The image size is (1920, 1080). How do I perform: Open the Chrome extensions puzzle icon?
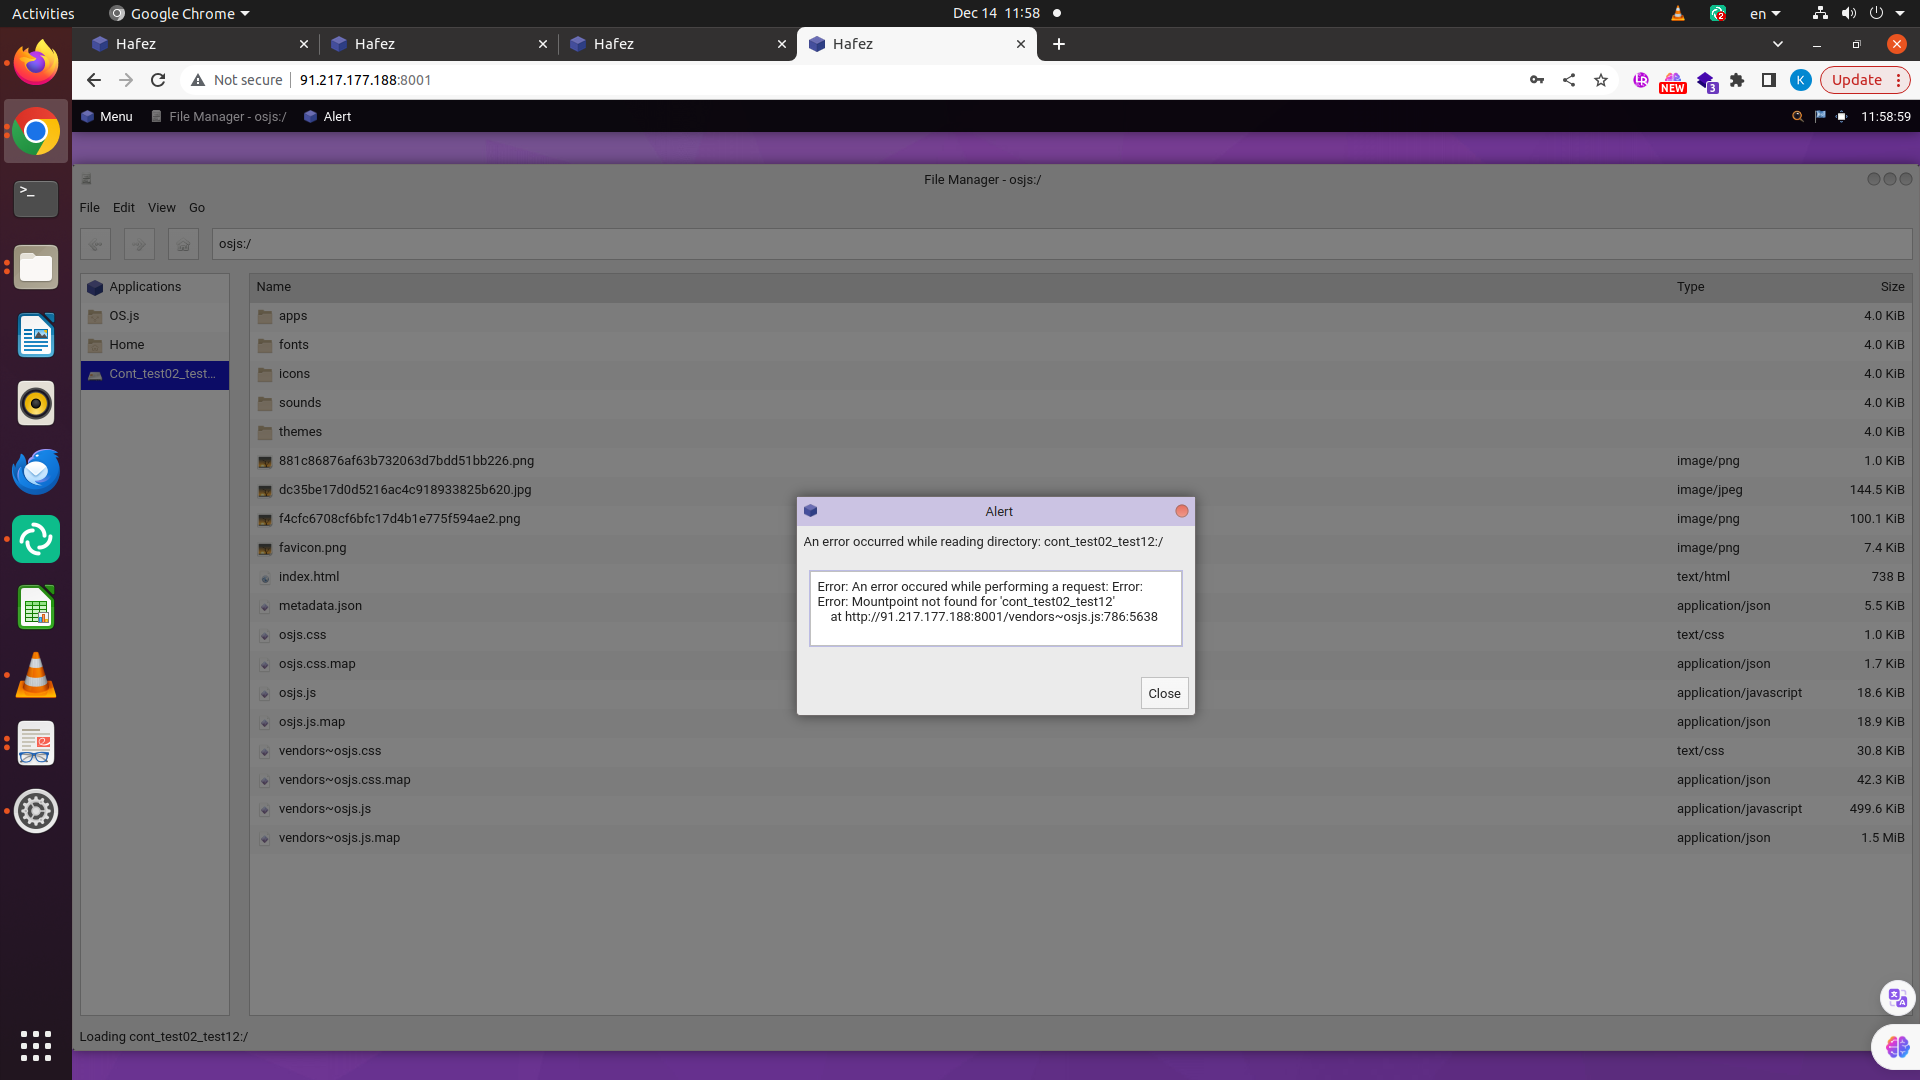coord(1737,80)
